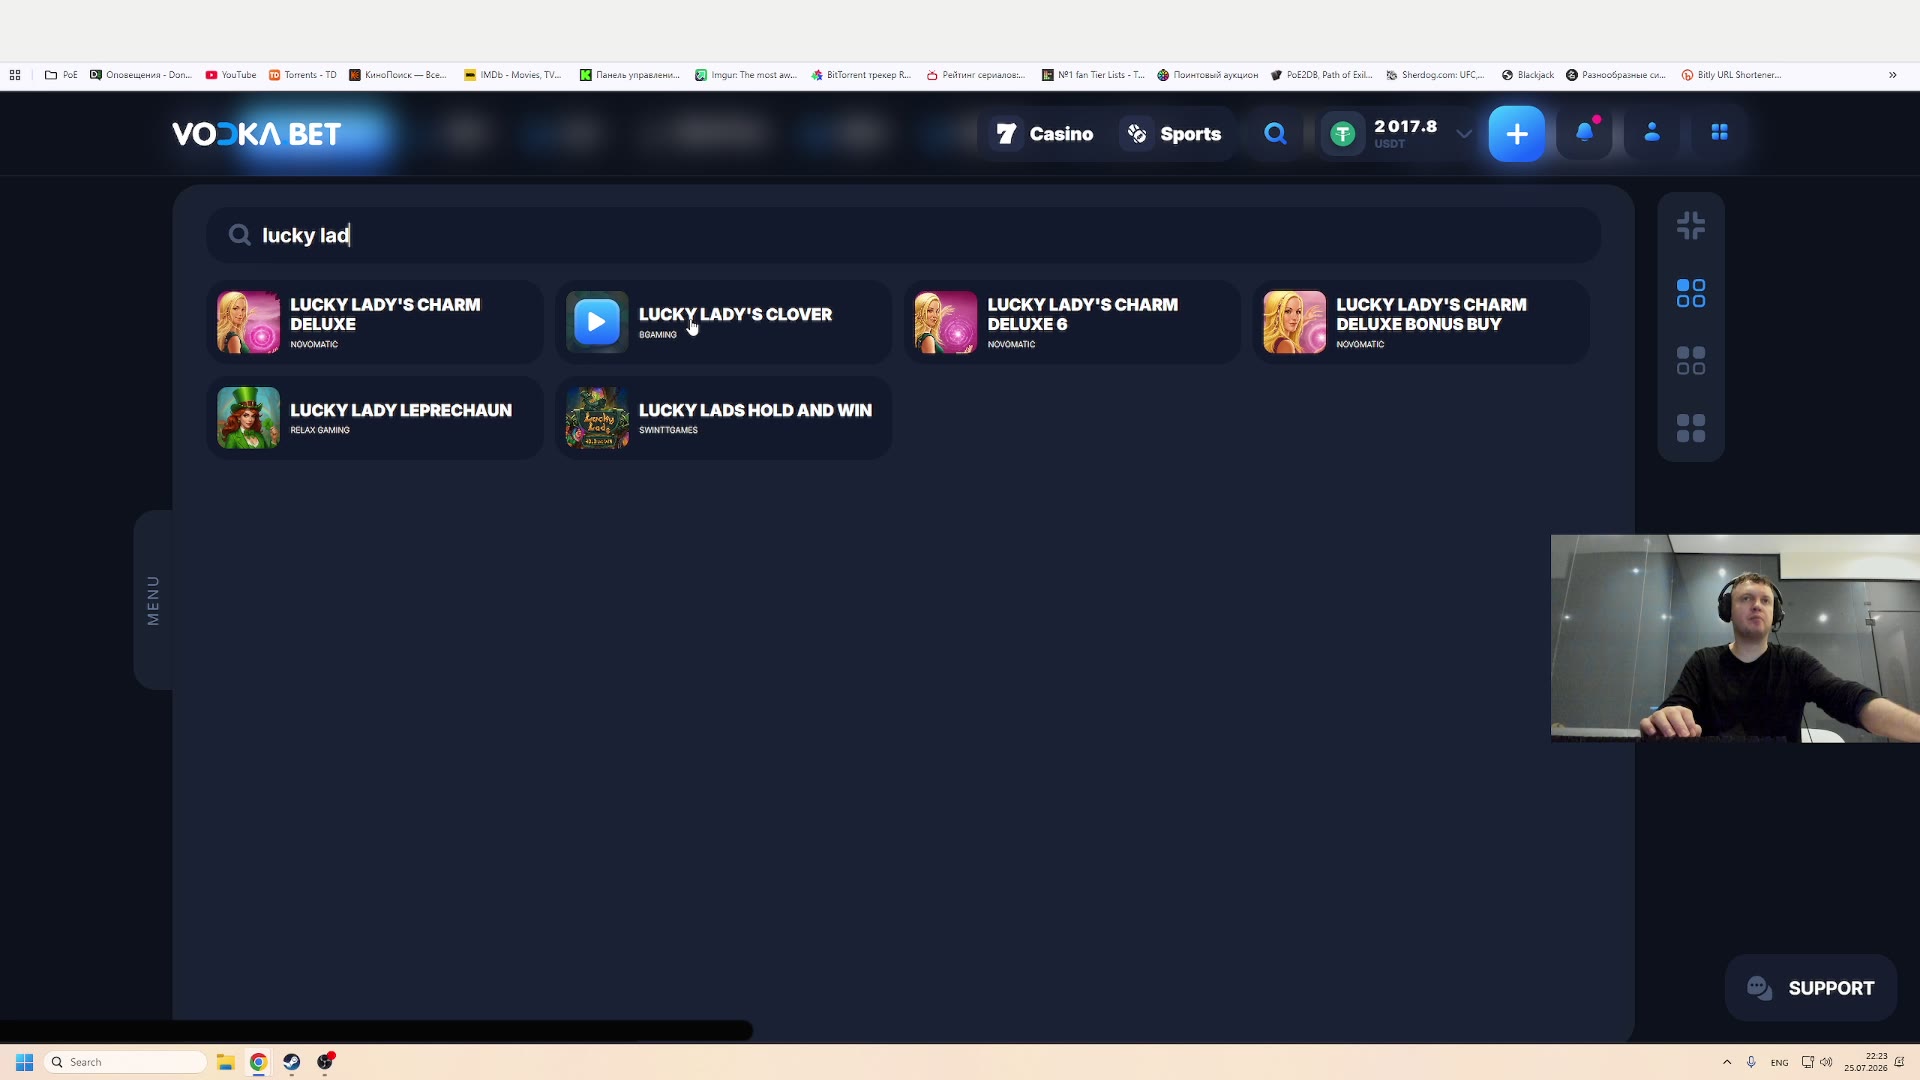Open the PoE2DB, Path of Exile bookmark
This screenshot has height=1080, width=1920.
click(1322, 75)
